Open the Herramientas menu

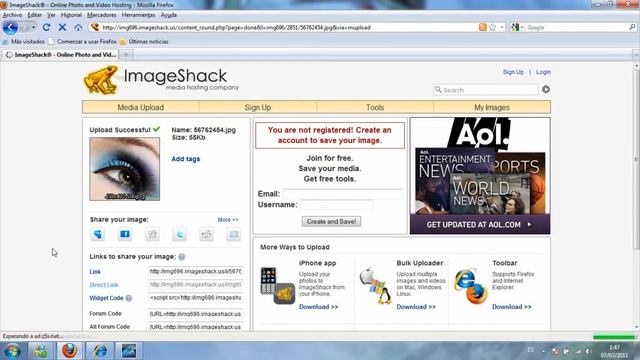(138, 15)
